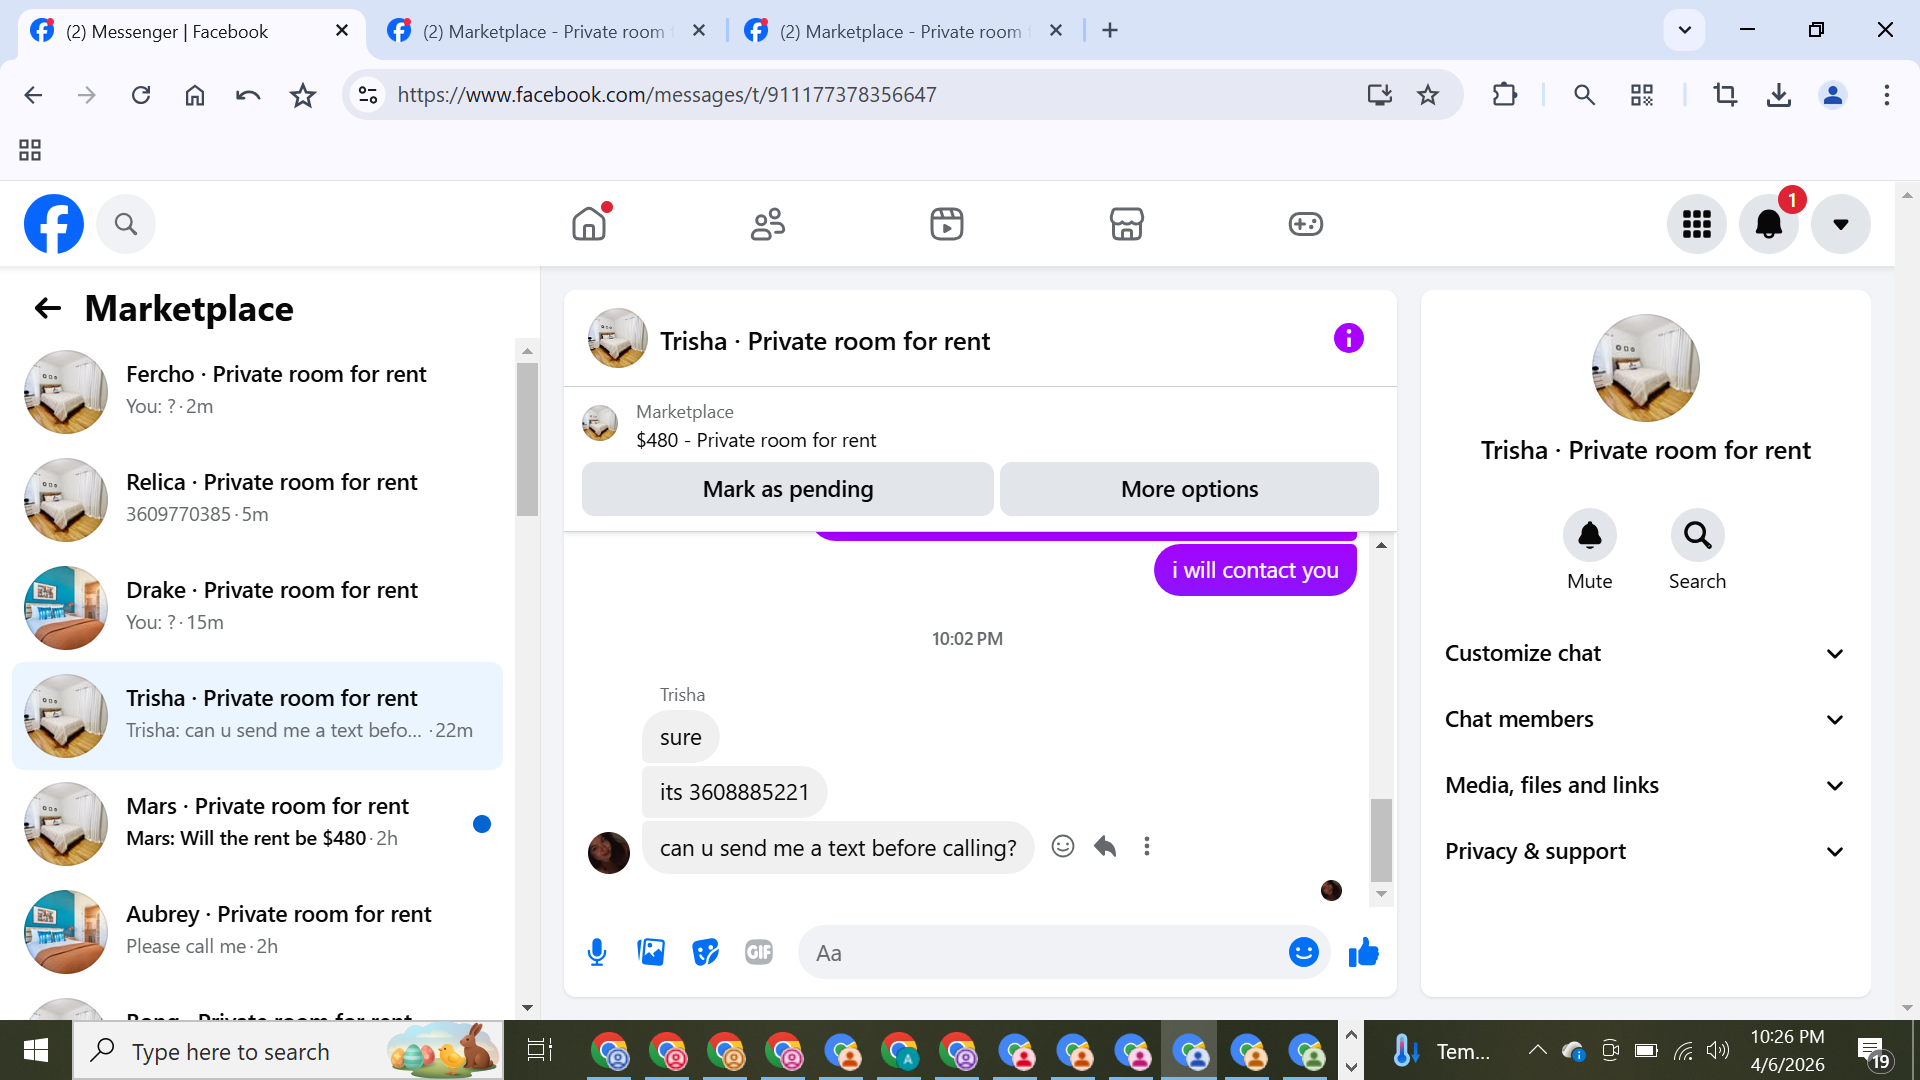Screen dimensions: 1920x1080
Task: Open browser extensions puzzle icon
Action: [1505, 95]
